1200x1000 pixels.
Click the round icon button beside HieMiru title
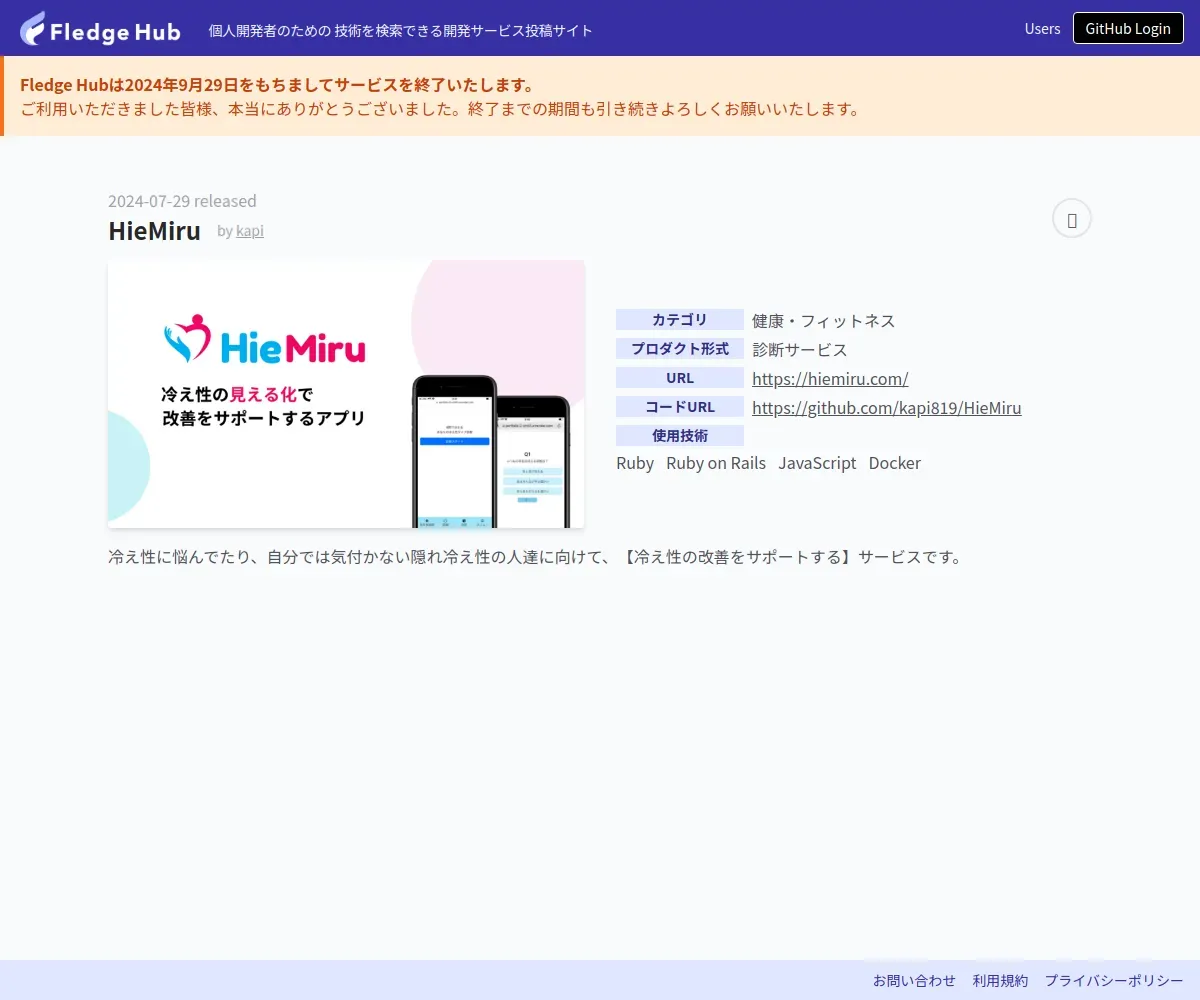(x=1072, y=219)
